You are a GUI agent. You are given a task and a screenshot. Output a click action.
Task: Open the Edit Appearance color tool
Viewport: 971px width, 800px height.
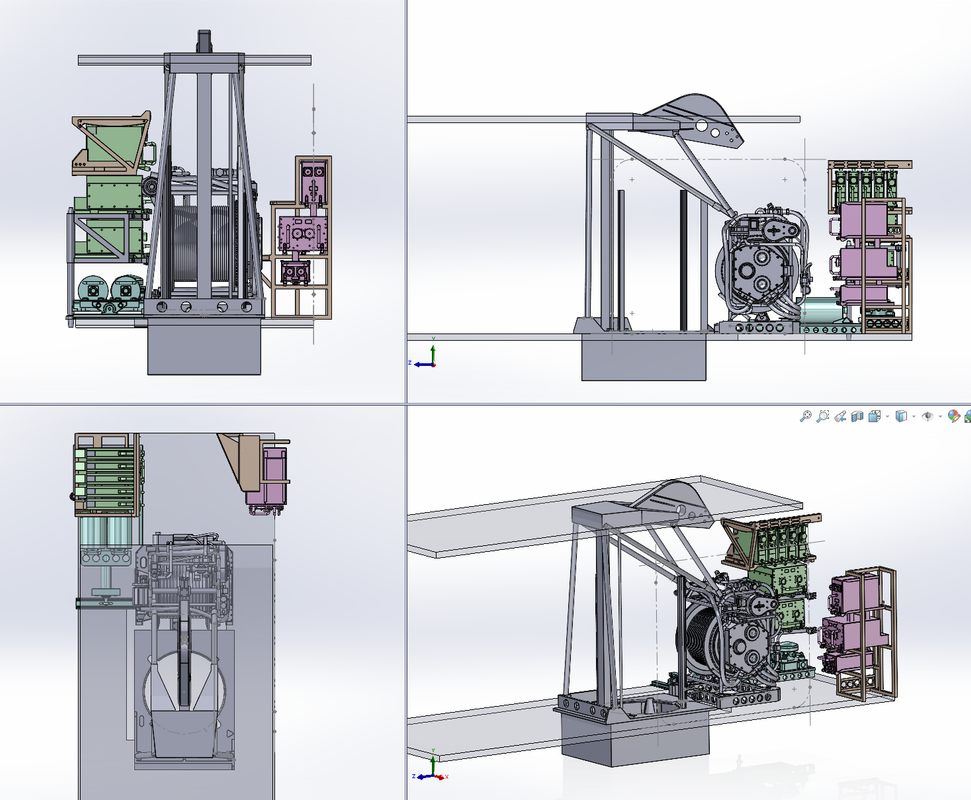point(954,416)
